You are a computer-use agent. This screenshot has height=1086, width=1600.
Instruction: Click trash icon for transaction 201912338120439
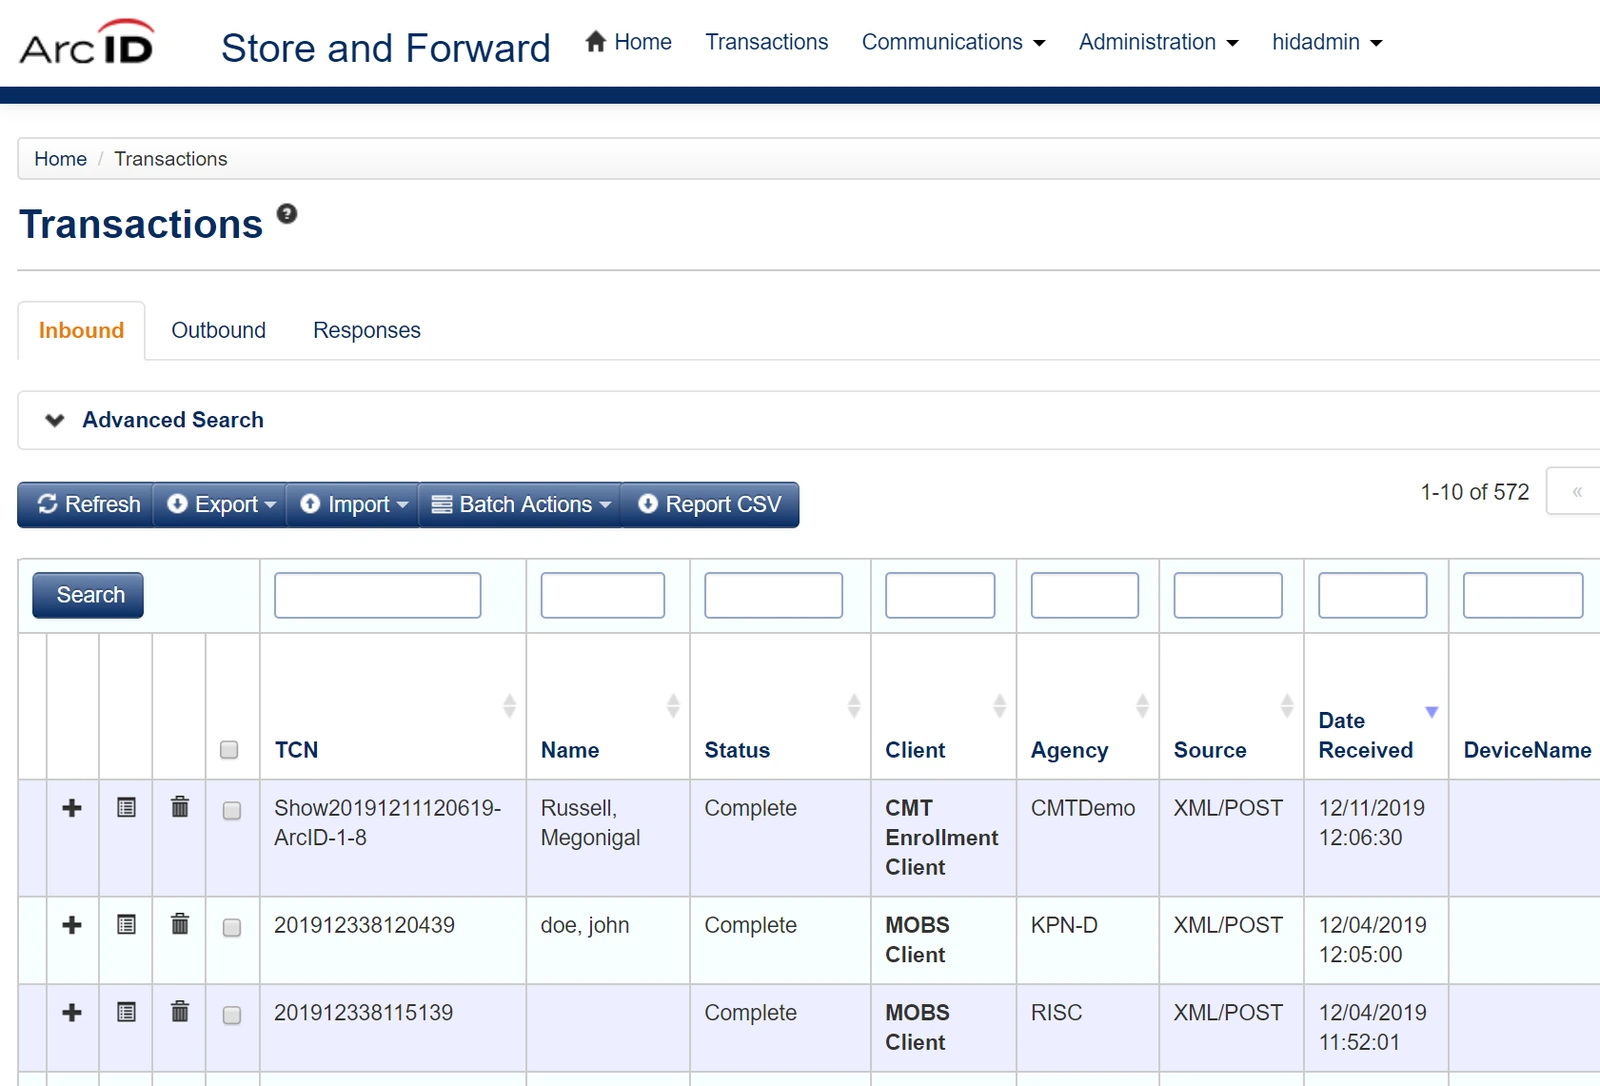(180, 923)
